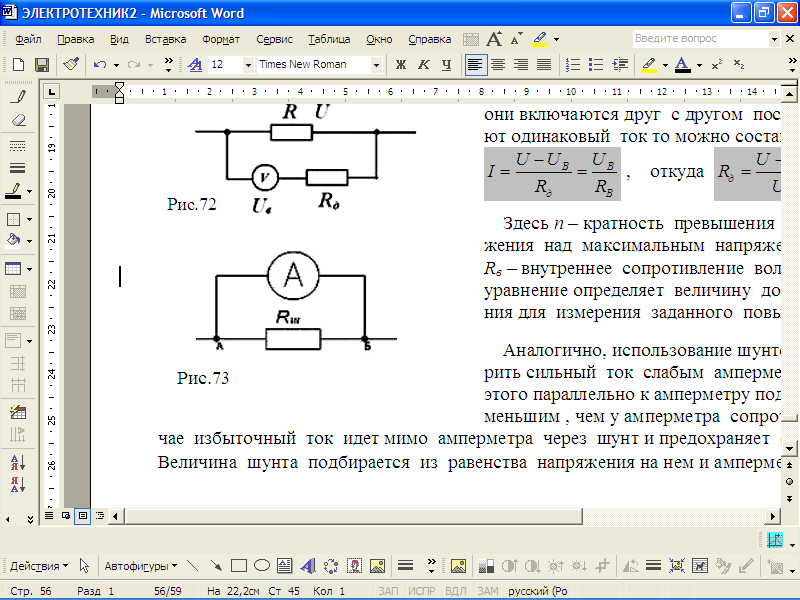Open the line style selector in Tables toolbar
The height and width of the screenshot is (600, 800).
17,146
